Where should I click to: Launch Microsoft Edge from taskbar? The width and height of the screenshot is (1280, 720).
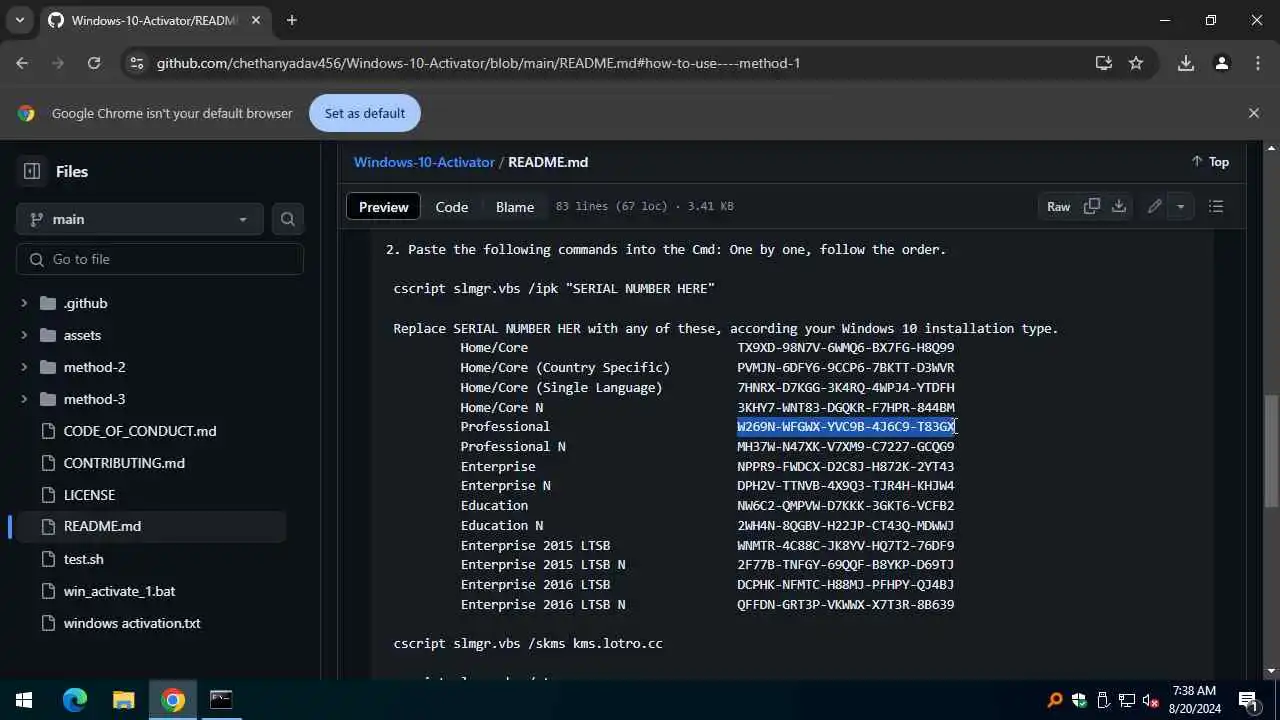(75, 700)
